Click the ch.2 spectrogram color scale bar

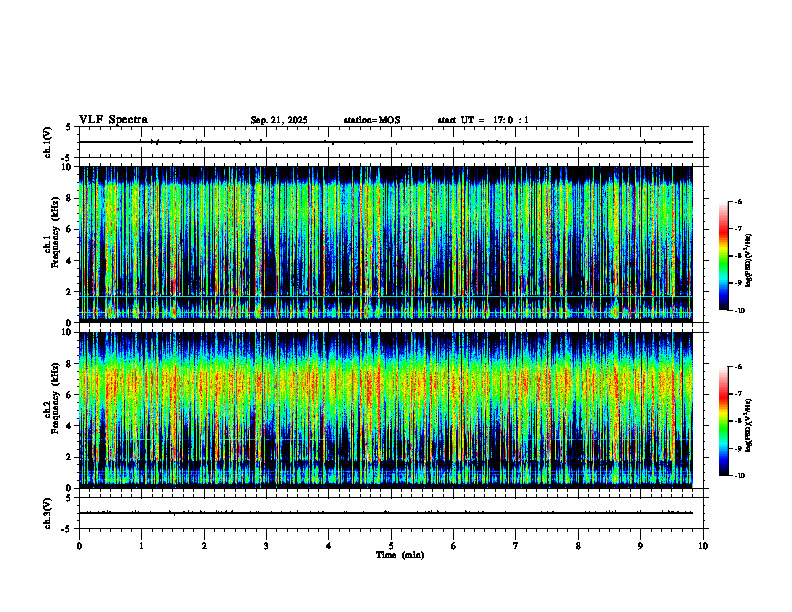click(723, 421)
